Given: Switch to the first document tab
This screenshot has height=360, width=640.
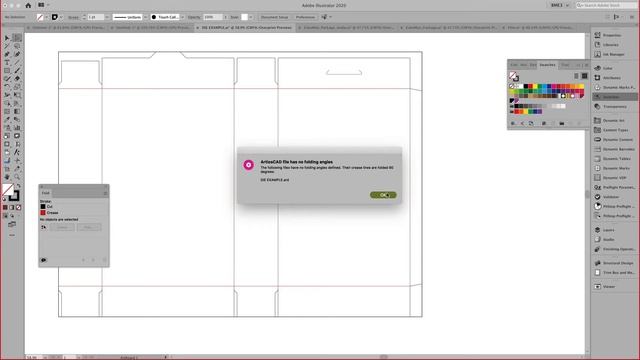Looking at the screenshot, I should [x=67, y=28].
